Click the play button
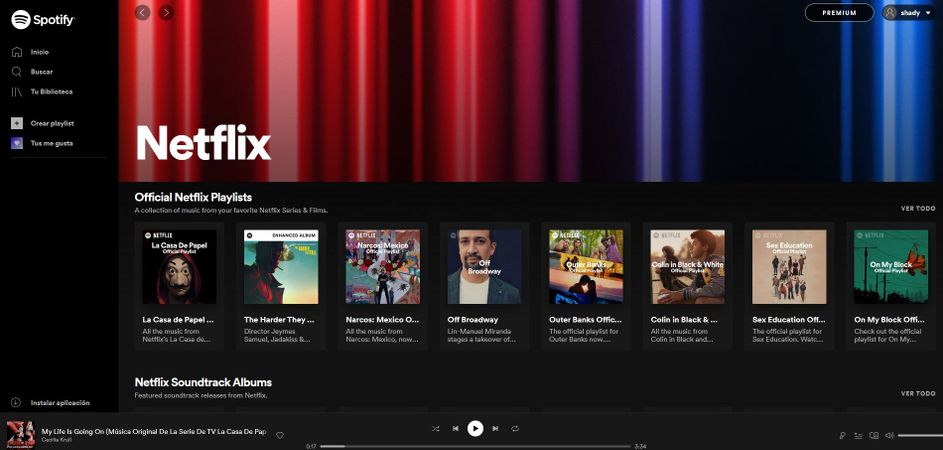943x450 pixels. tap(475, 428)
